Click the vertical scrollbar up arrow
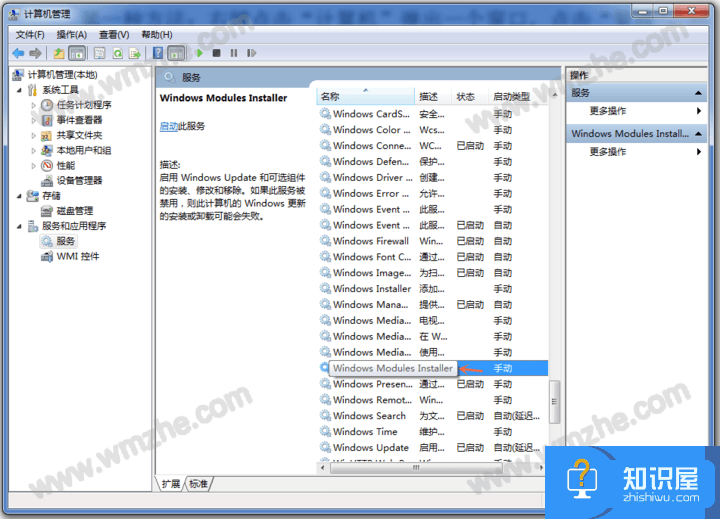Viewport: 720px width, 519px height. pyautogui.click(x=554, y=95)
